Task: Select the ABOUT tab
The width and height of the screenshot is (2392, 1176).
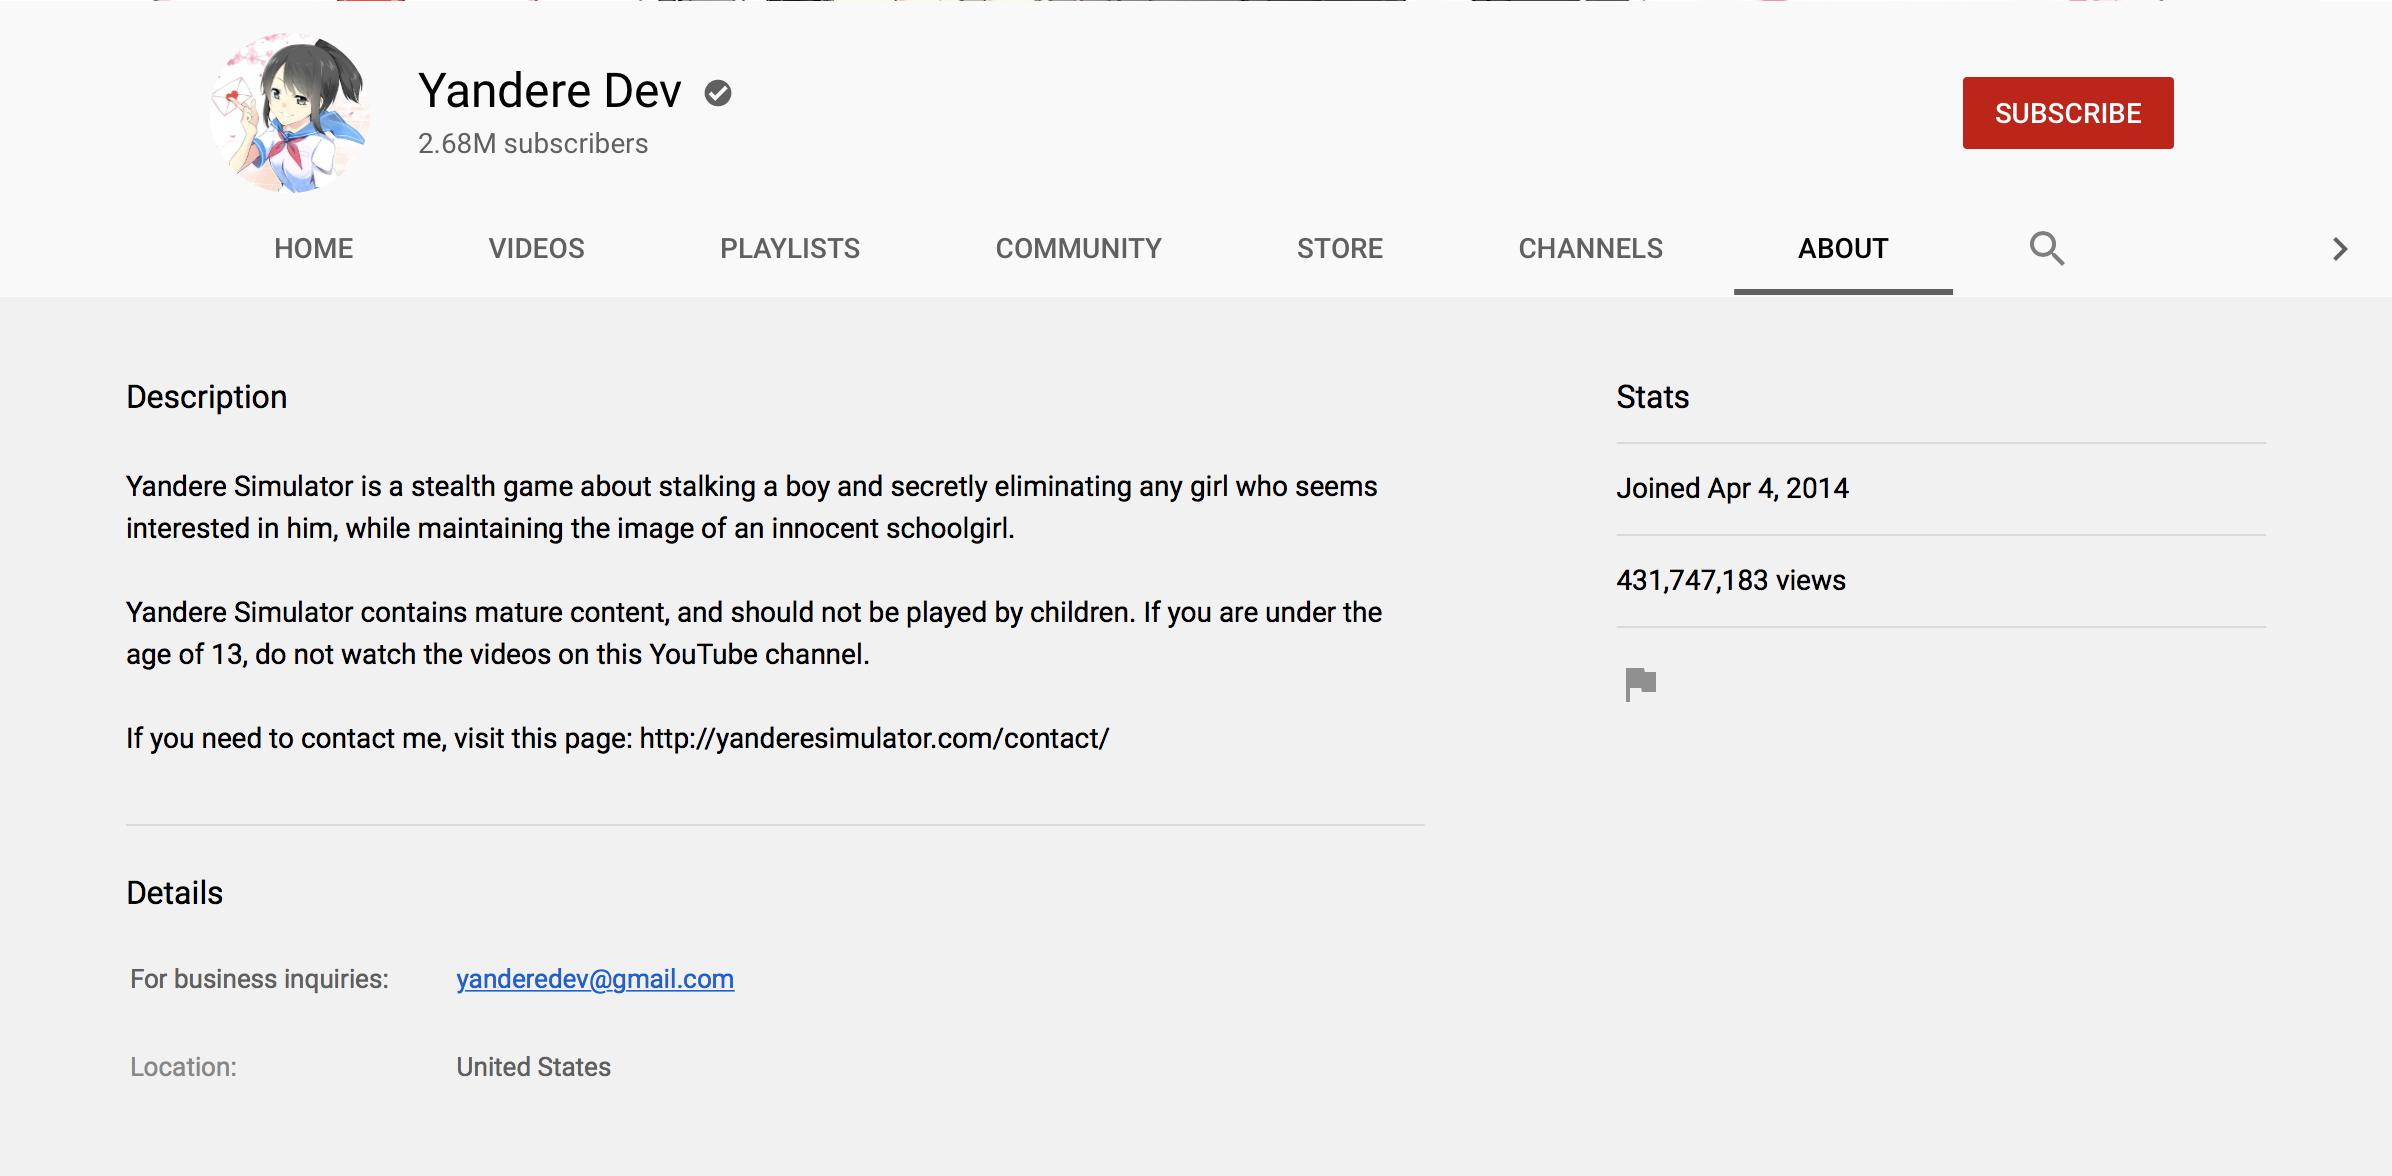Action: pos(1842,249)
